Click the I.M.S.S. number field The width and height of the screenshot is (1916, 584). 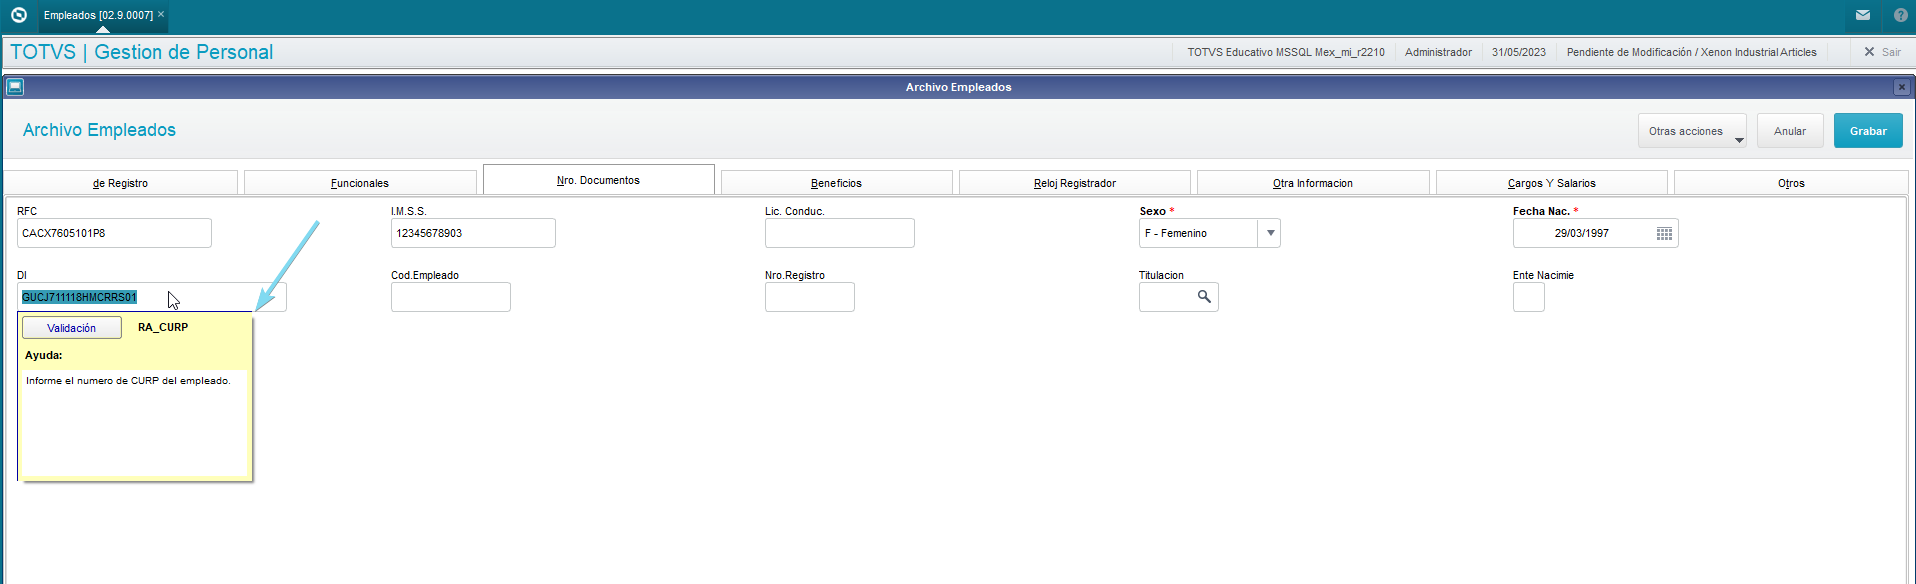(472, 233)
